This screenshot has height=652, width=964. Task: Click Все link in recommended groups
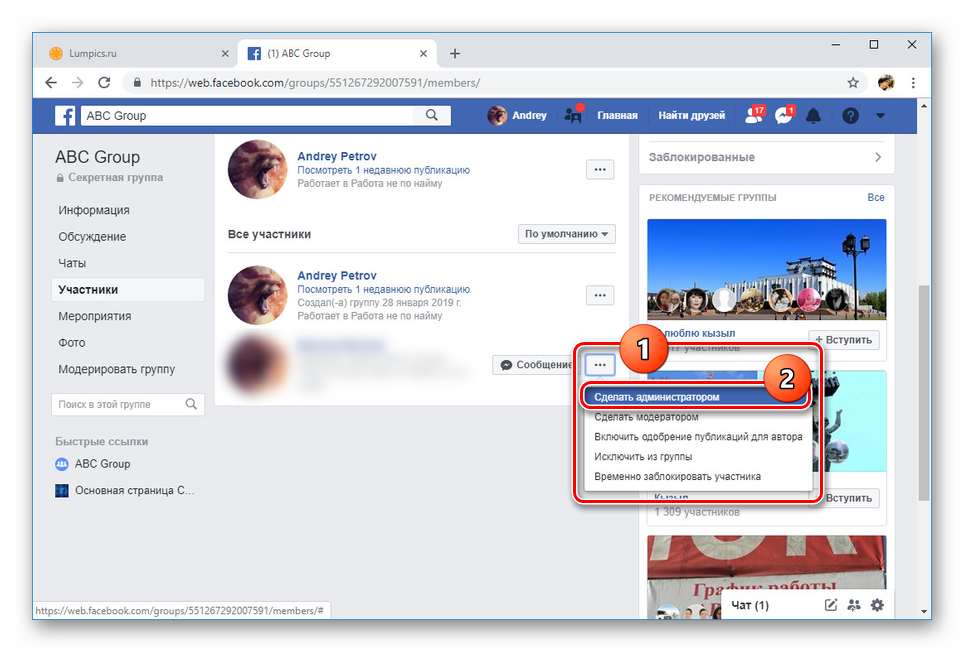tap(875, 197)
